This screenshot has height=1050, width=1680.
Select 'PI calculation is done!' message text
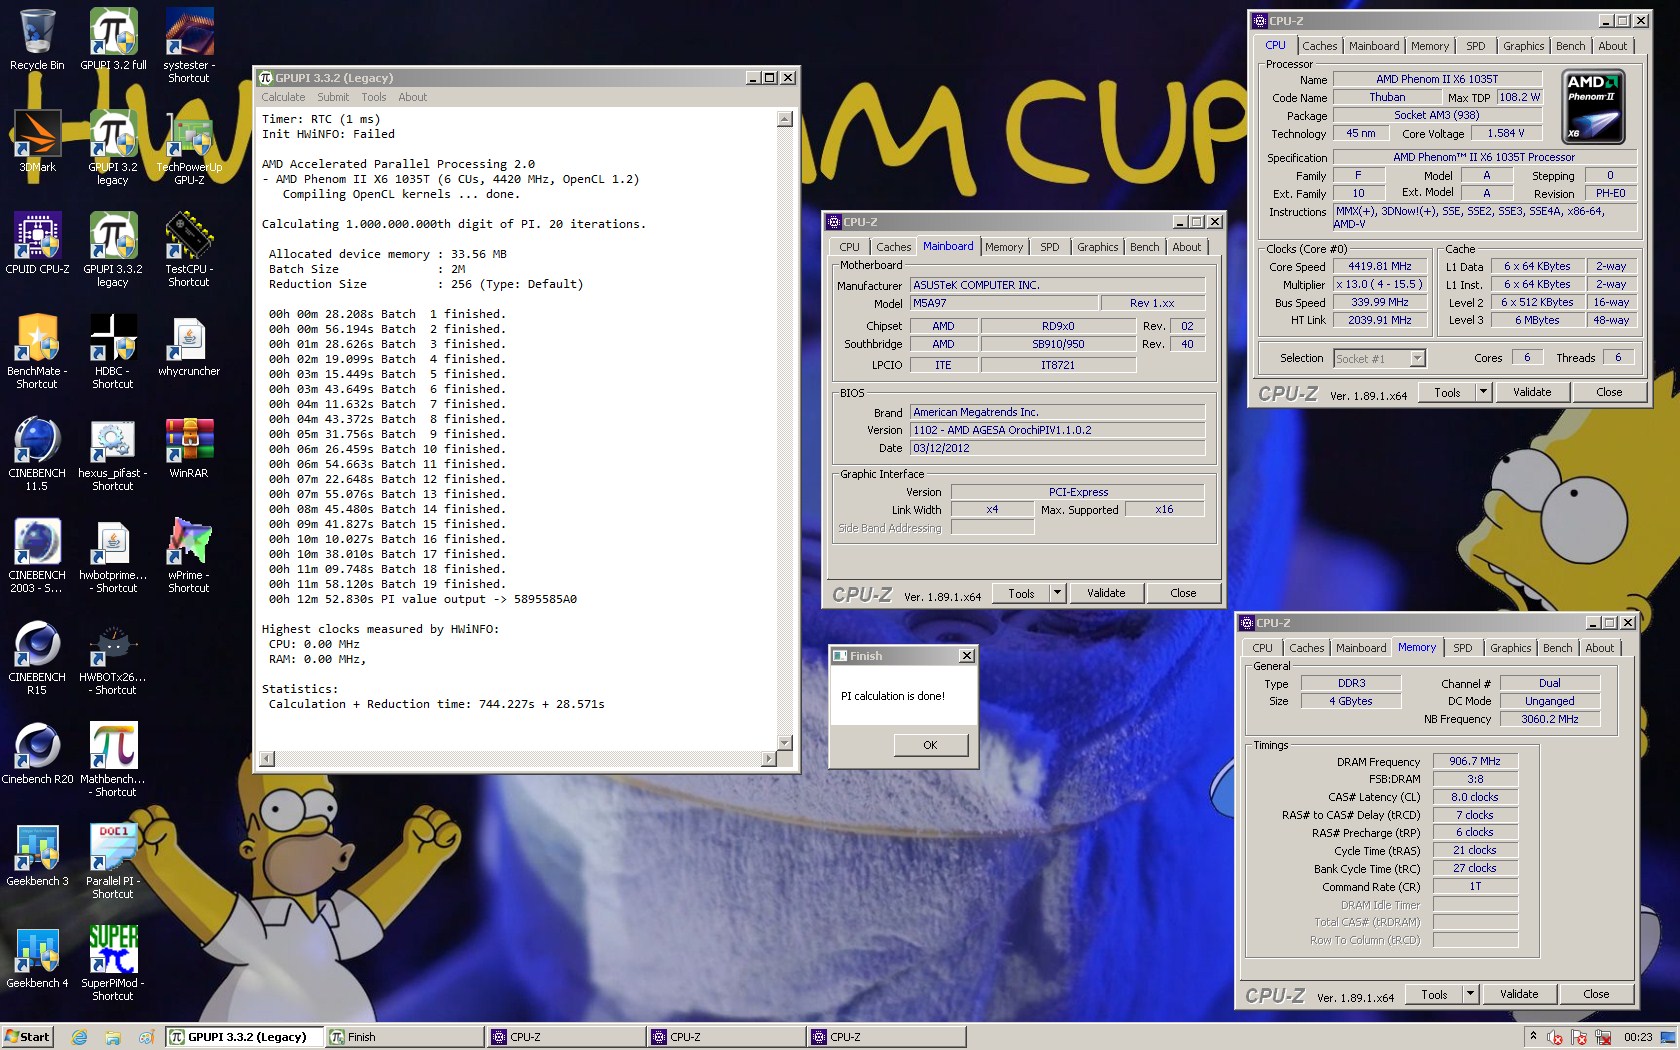click(x=892, y=696)
